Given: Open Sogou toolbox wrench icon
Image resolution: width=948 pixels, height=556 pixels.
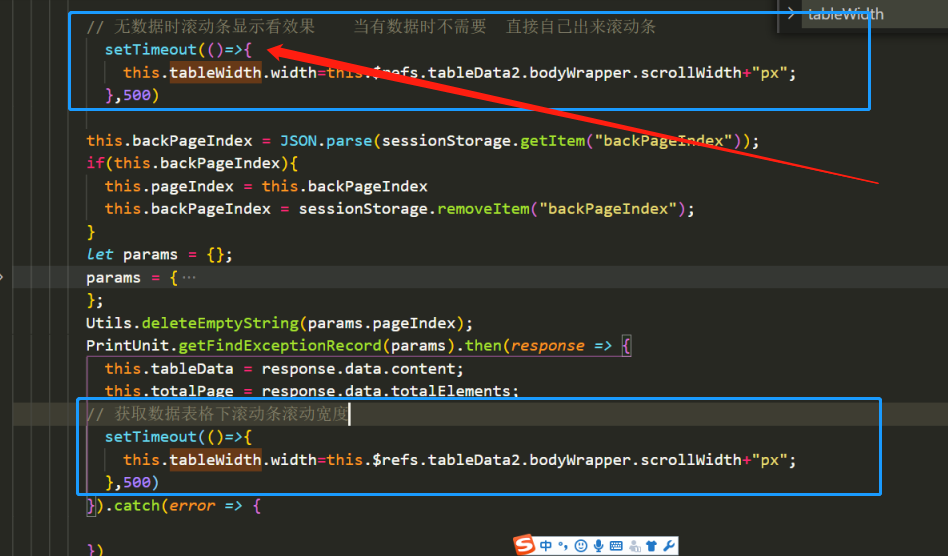Looking at the screenshot, I should (669, 546).
